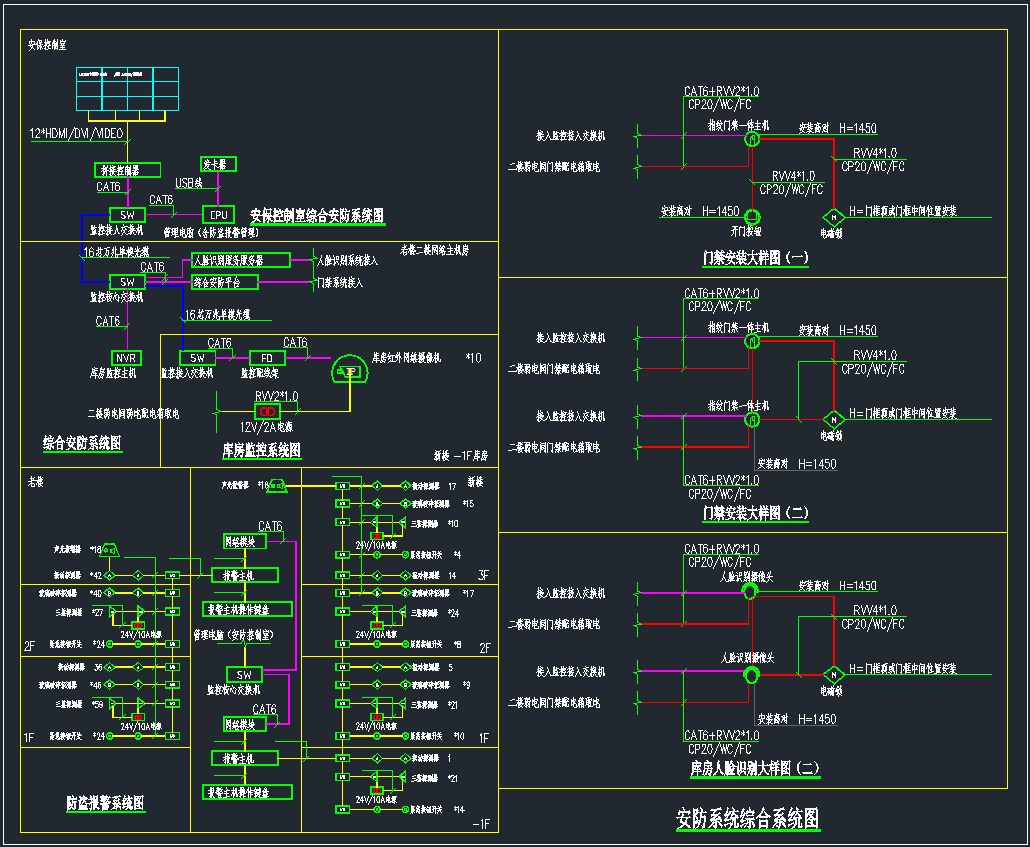Click the 拼接控制器 block
Screen dimensions: 1030x847
point(129,170)
